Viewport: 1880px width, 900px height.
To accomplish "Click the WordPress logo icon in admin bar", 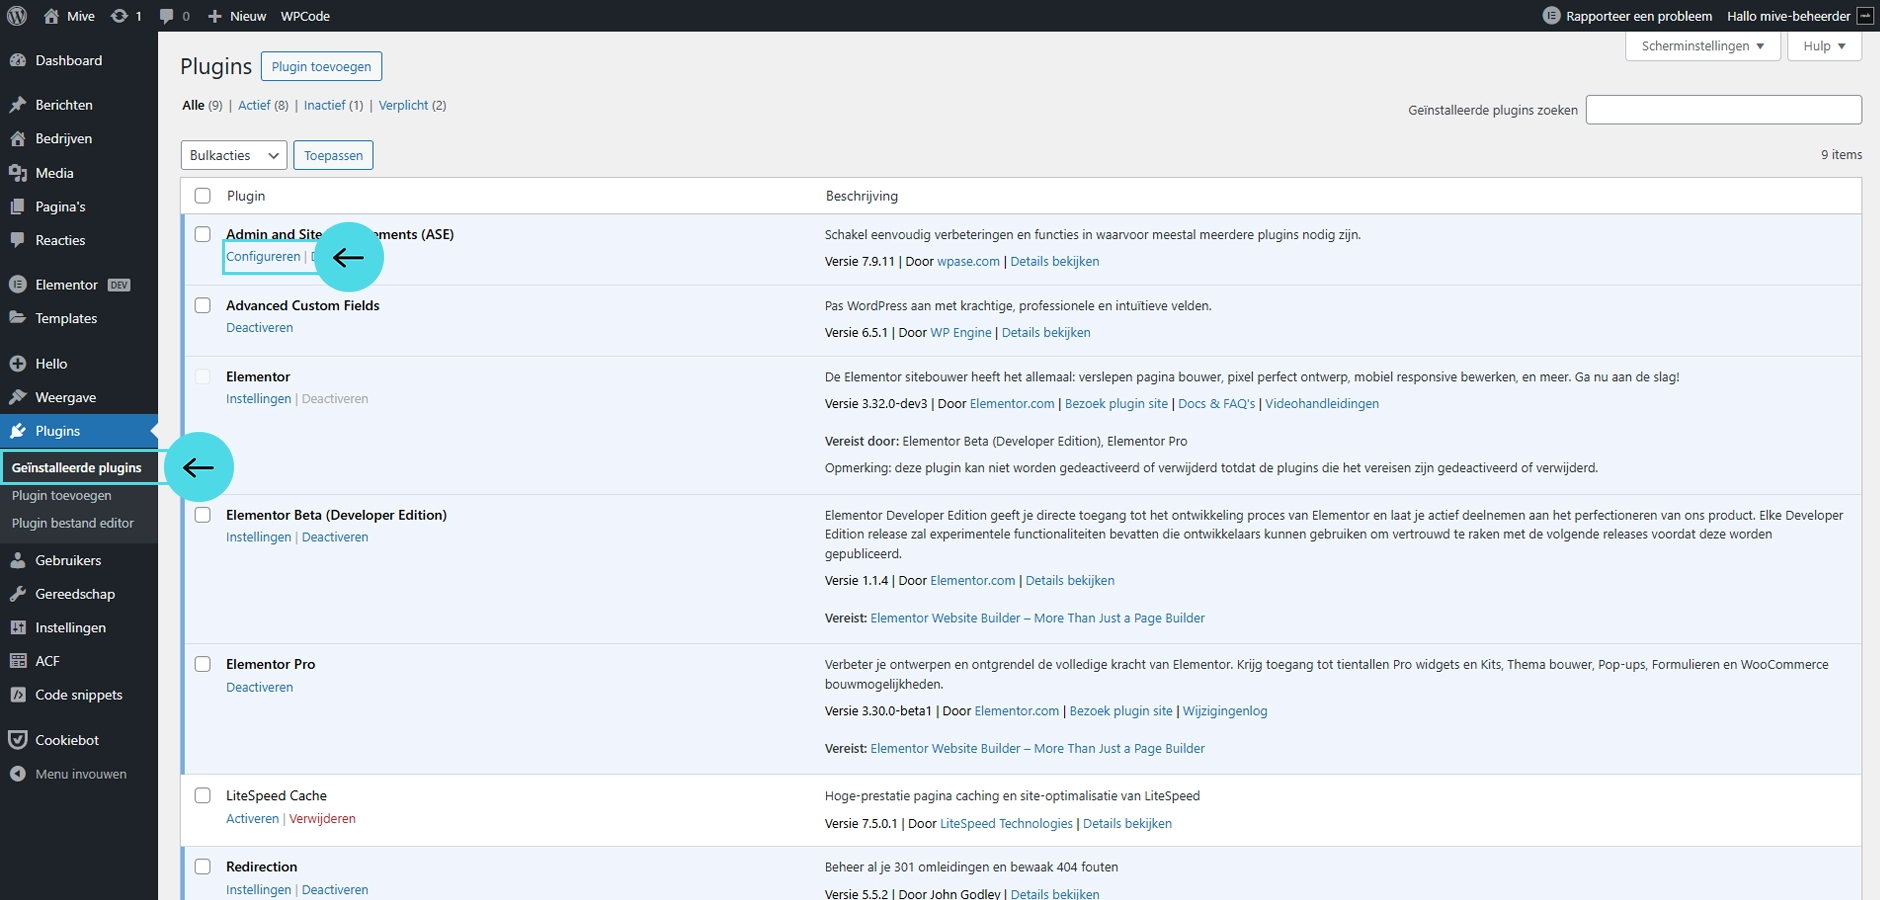I will pyautogui.click(x=17, y=16).
